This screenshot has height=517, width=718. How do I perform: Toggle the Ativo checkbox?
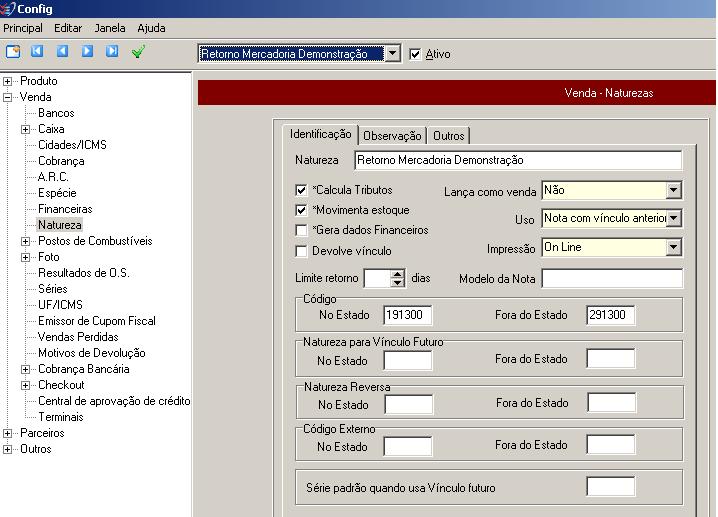pos(416,54)
